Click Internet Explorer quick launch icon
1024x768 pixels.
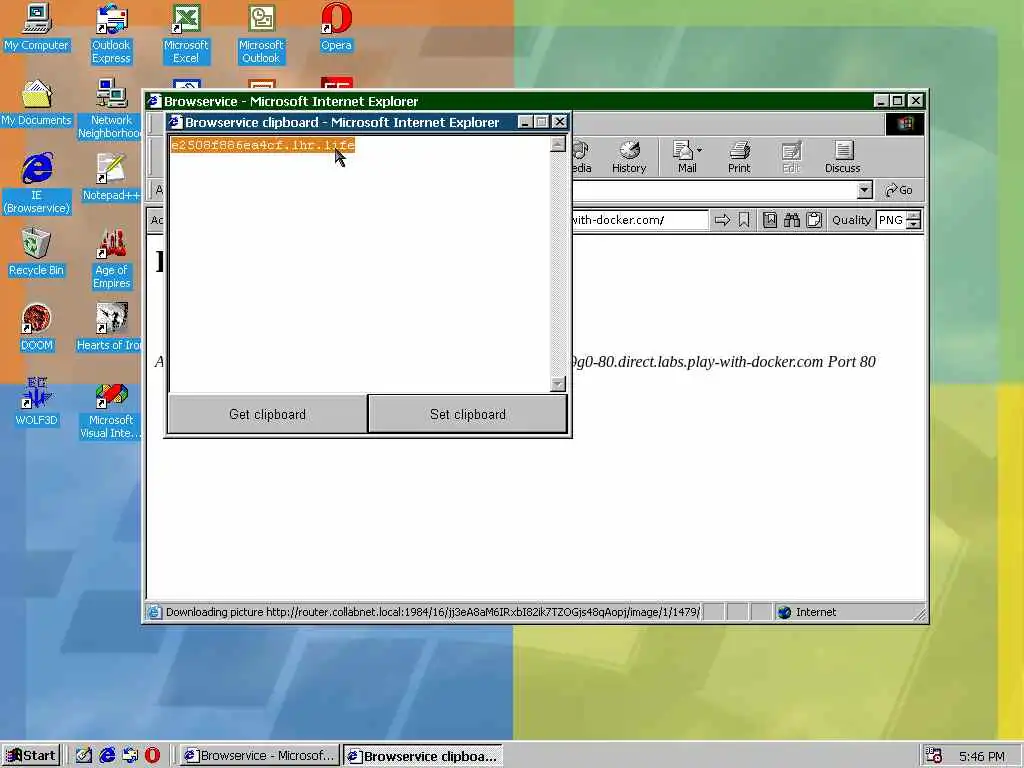[107, 756]
